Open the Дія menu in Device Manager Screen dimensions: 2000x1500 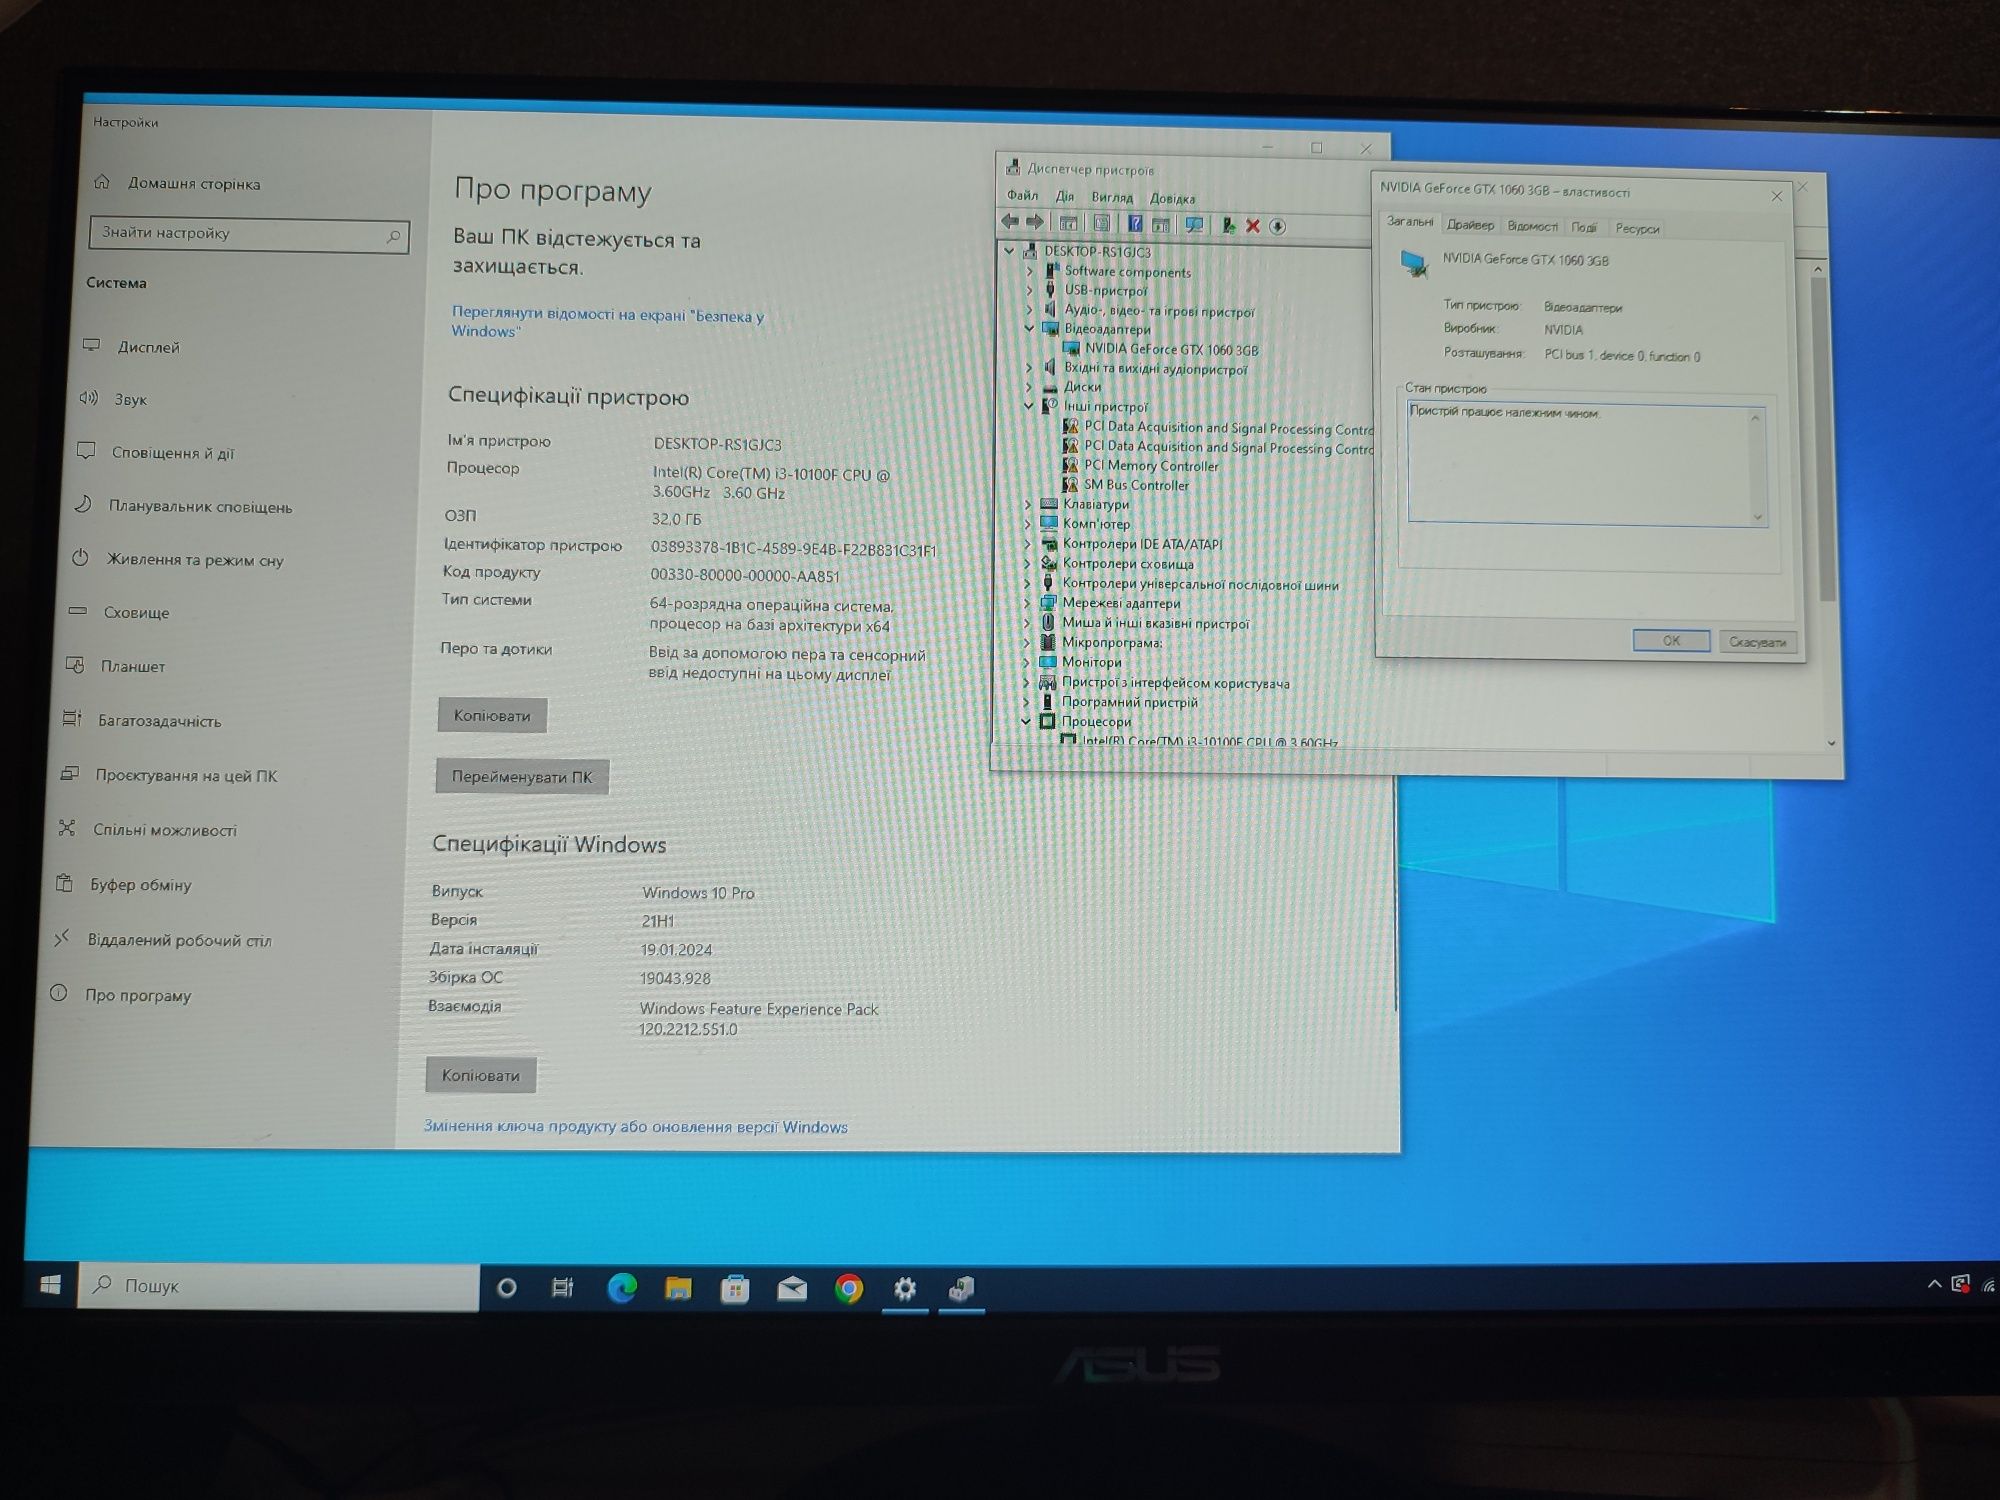tap(1065, 196)
